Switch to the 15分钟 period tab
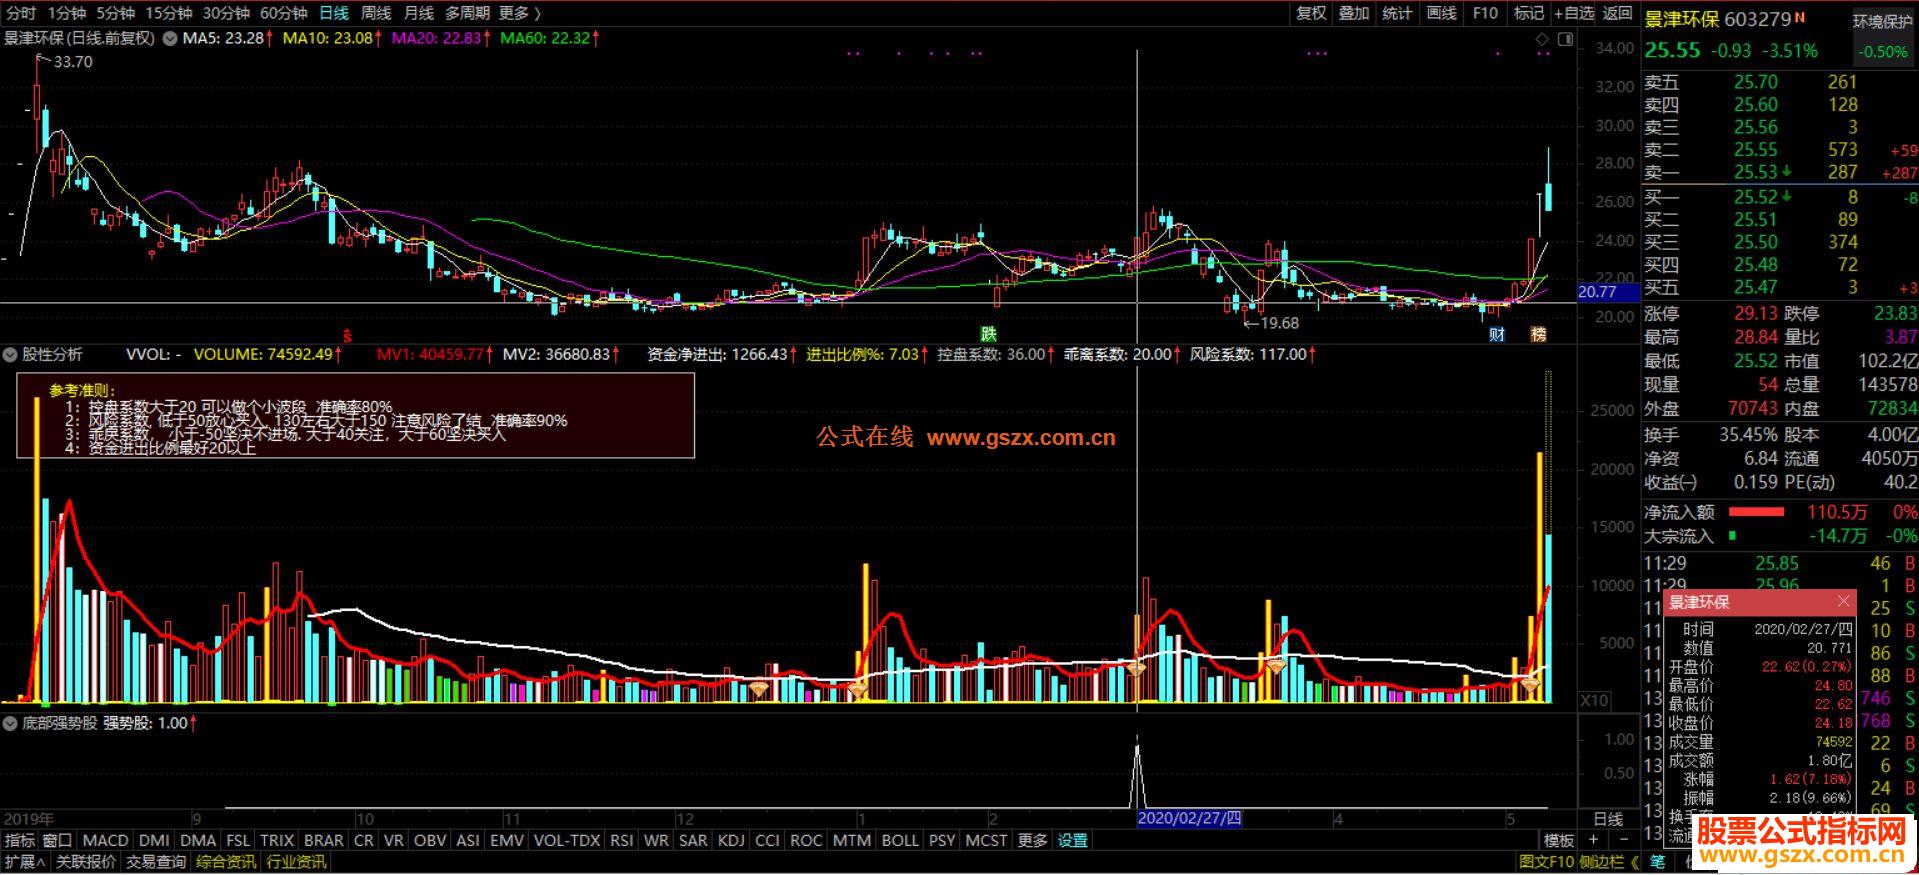The width and height of the screenshot is (1919, 875). click(x=168, y=13)
